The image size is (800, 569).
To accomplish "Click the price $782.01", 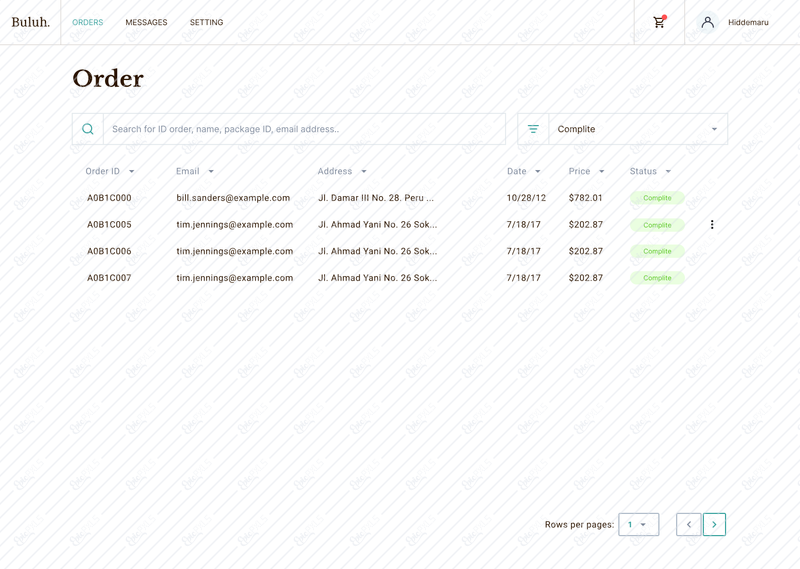I will (x=586, y=198).
